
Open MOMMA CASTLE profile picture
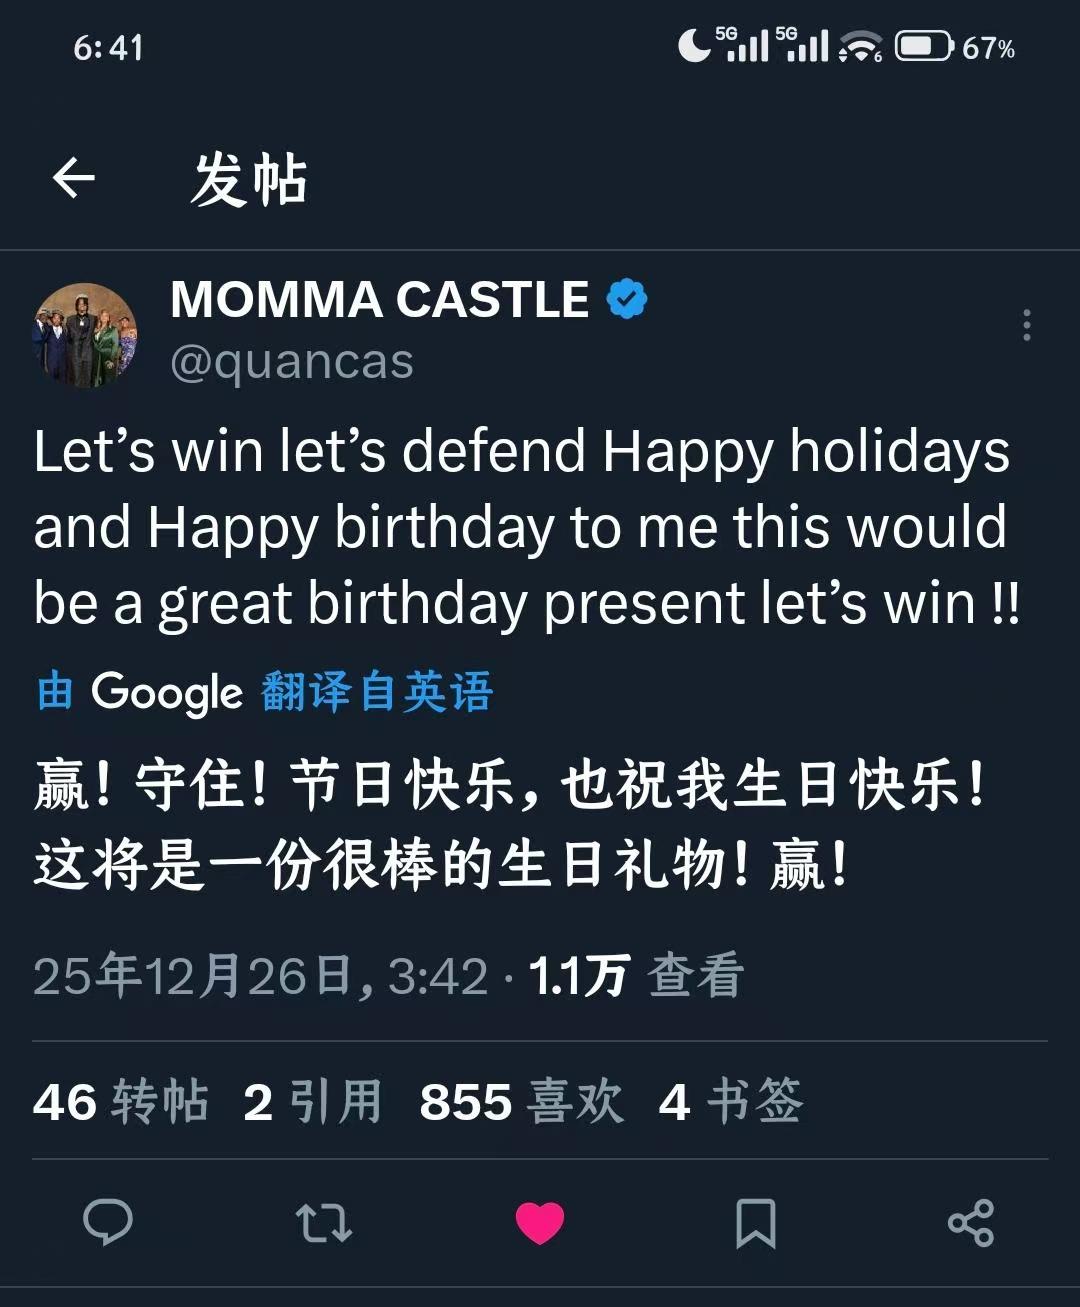click(x=84, y=335)
